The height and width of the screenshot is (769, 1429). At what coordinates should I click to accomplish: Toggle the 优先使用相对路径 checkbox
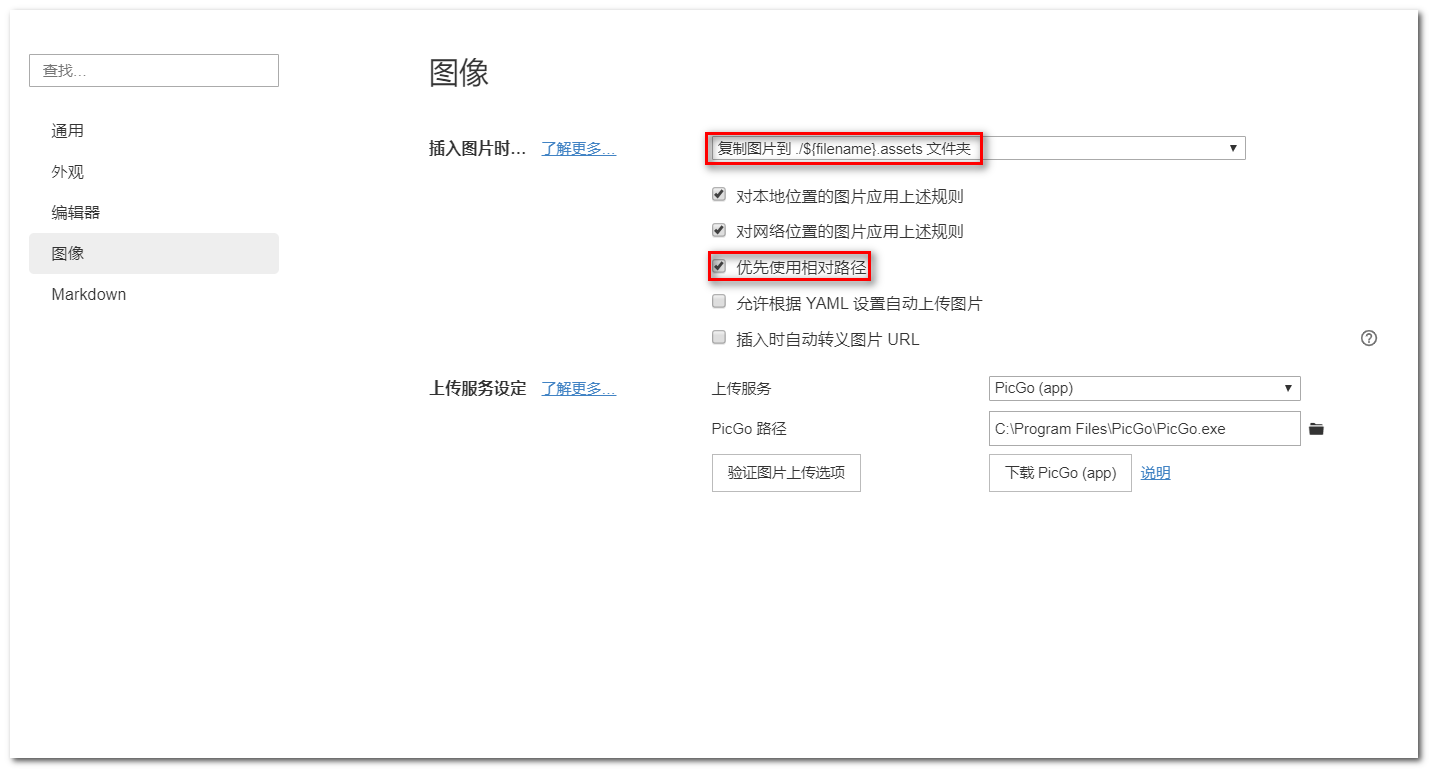tap(718, 266)
